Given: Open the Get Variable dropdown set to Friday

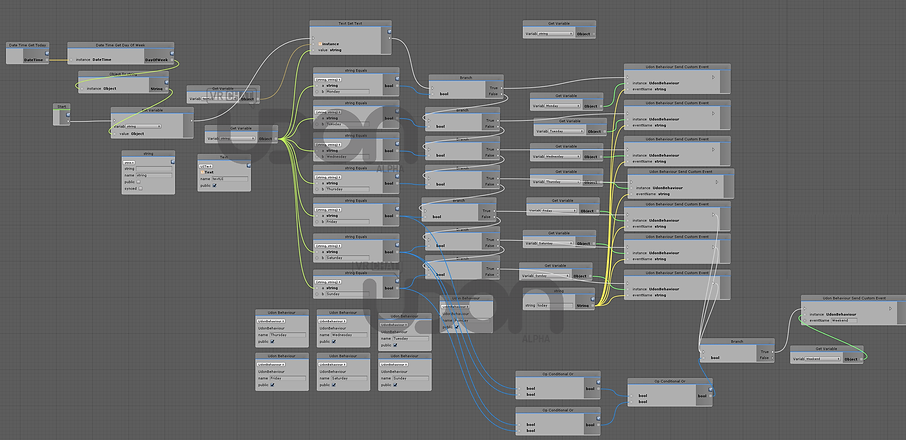Looking at the screenshot, I should coord(559,211).
